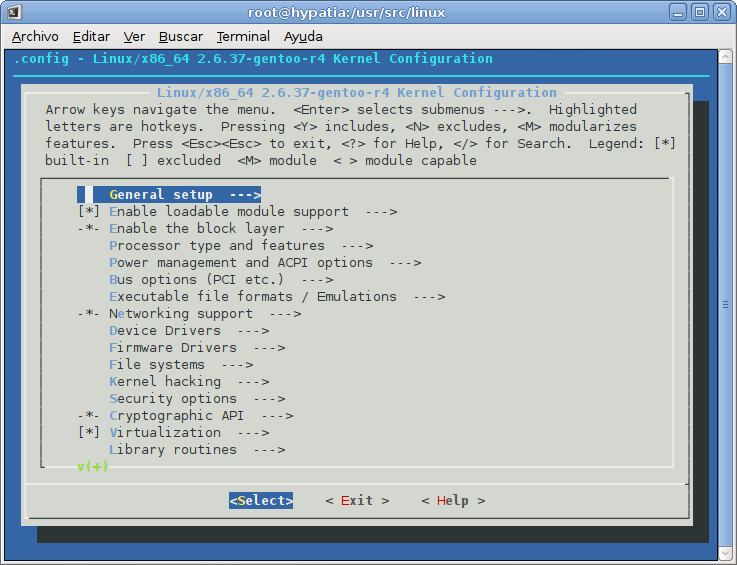Image resolution: width=737 pixels, height=565 pixels.
Task: Click the window title root@hypatia:/usr/src/linux
Action: pos(346,12)
